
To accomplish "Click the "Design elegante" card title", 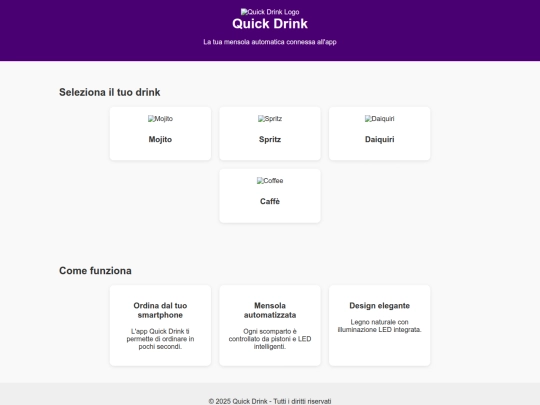I will coord(379,305).
